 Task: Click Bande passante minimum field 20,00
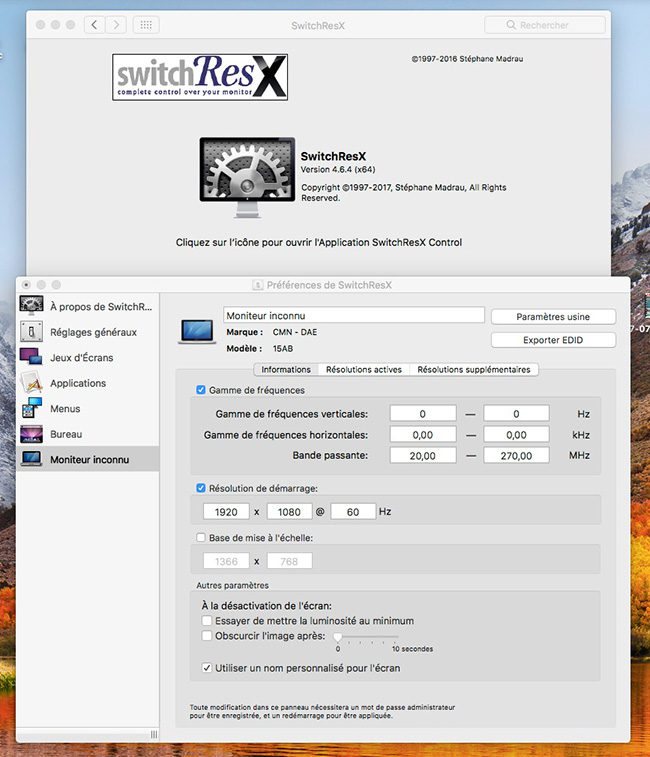tap(423, 456)
